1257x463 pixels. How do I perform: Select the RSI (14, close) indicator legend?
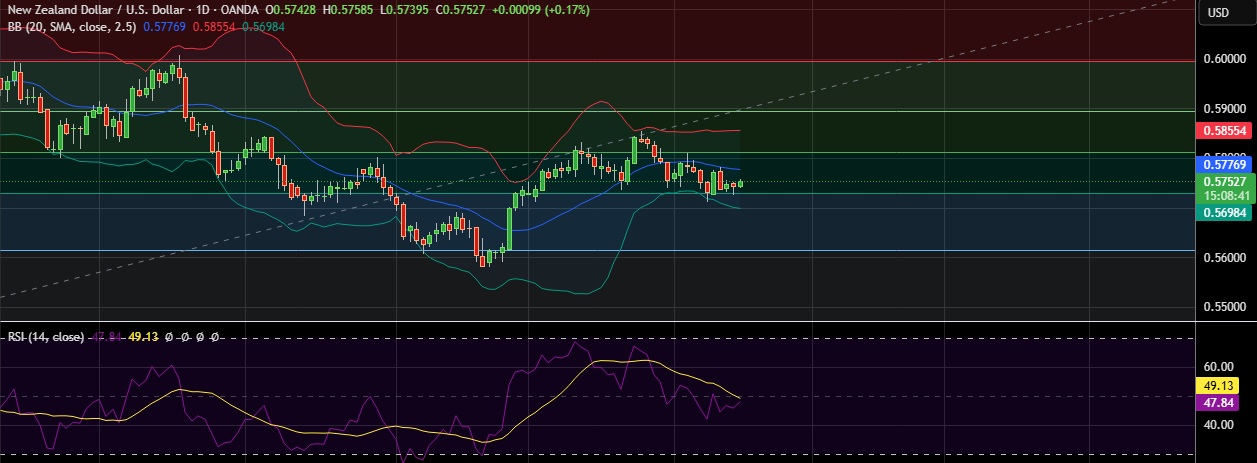[44, 337]
